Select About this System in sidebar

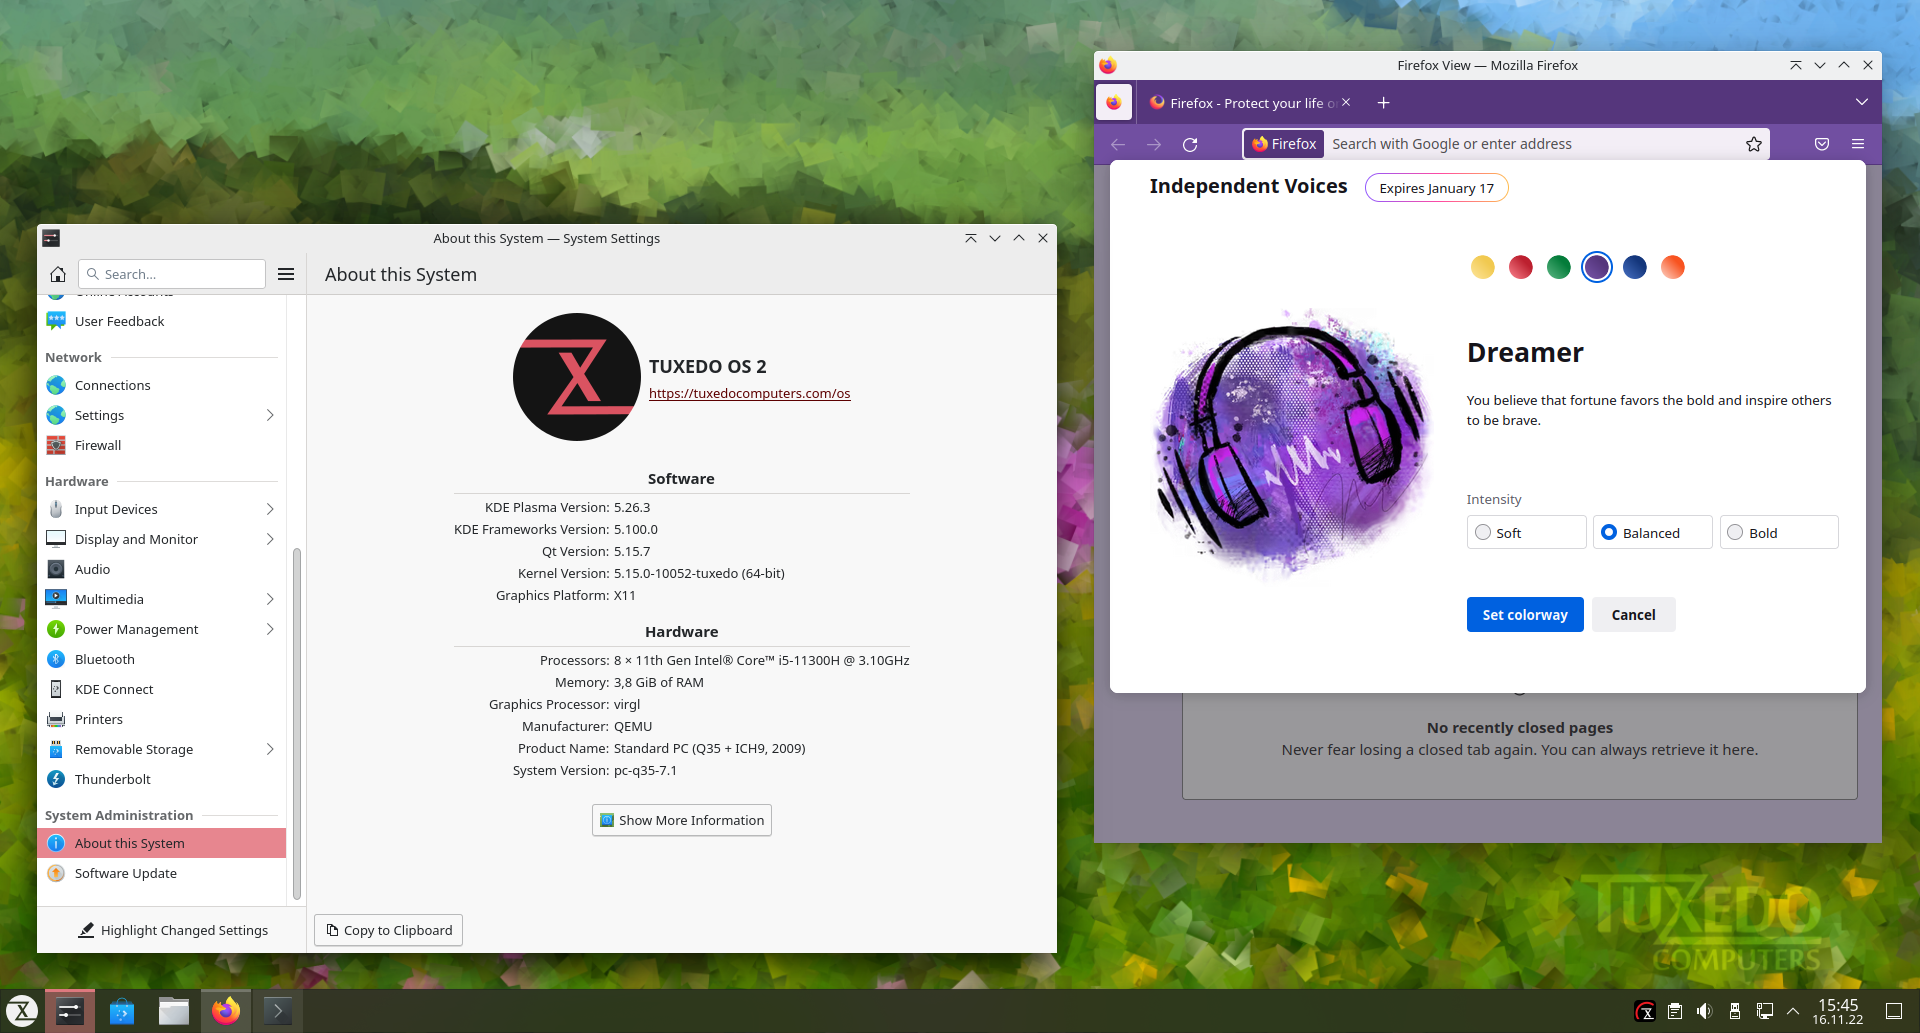tap(161, 843)
